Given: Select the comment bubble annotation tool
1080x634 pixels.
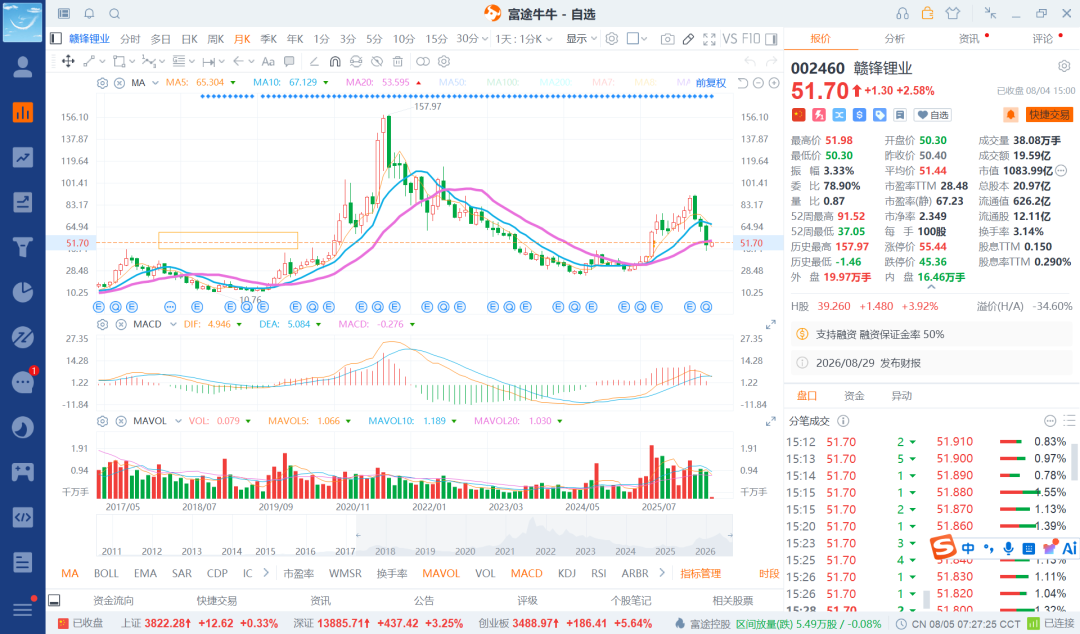Looking at the screenshot, I should (x=289, y=61).
